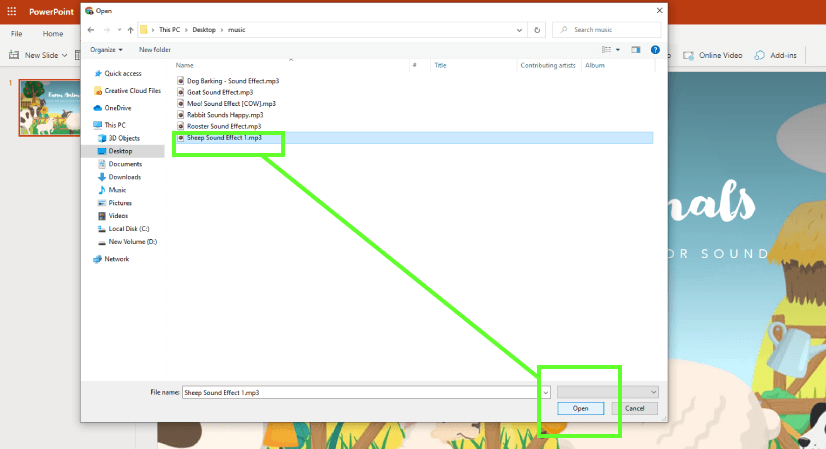826x449 pixels.
Task: Open the File menu in PowerPoint
Action: pyautogui.click(x=17, y=34)
